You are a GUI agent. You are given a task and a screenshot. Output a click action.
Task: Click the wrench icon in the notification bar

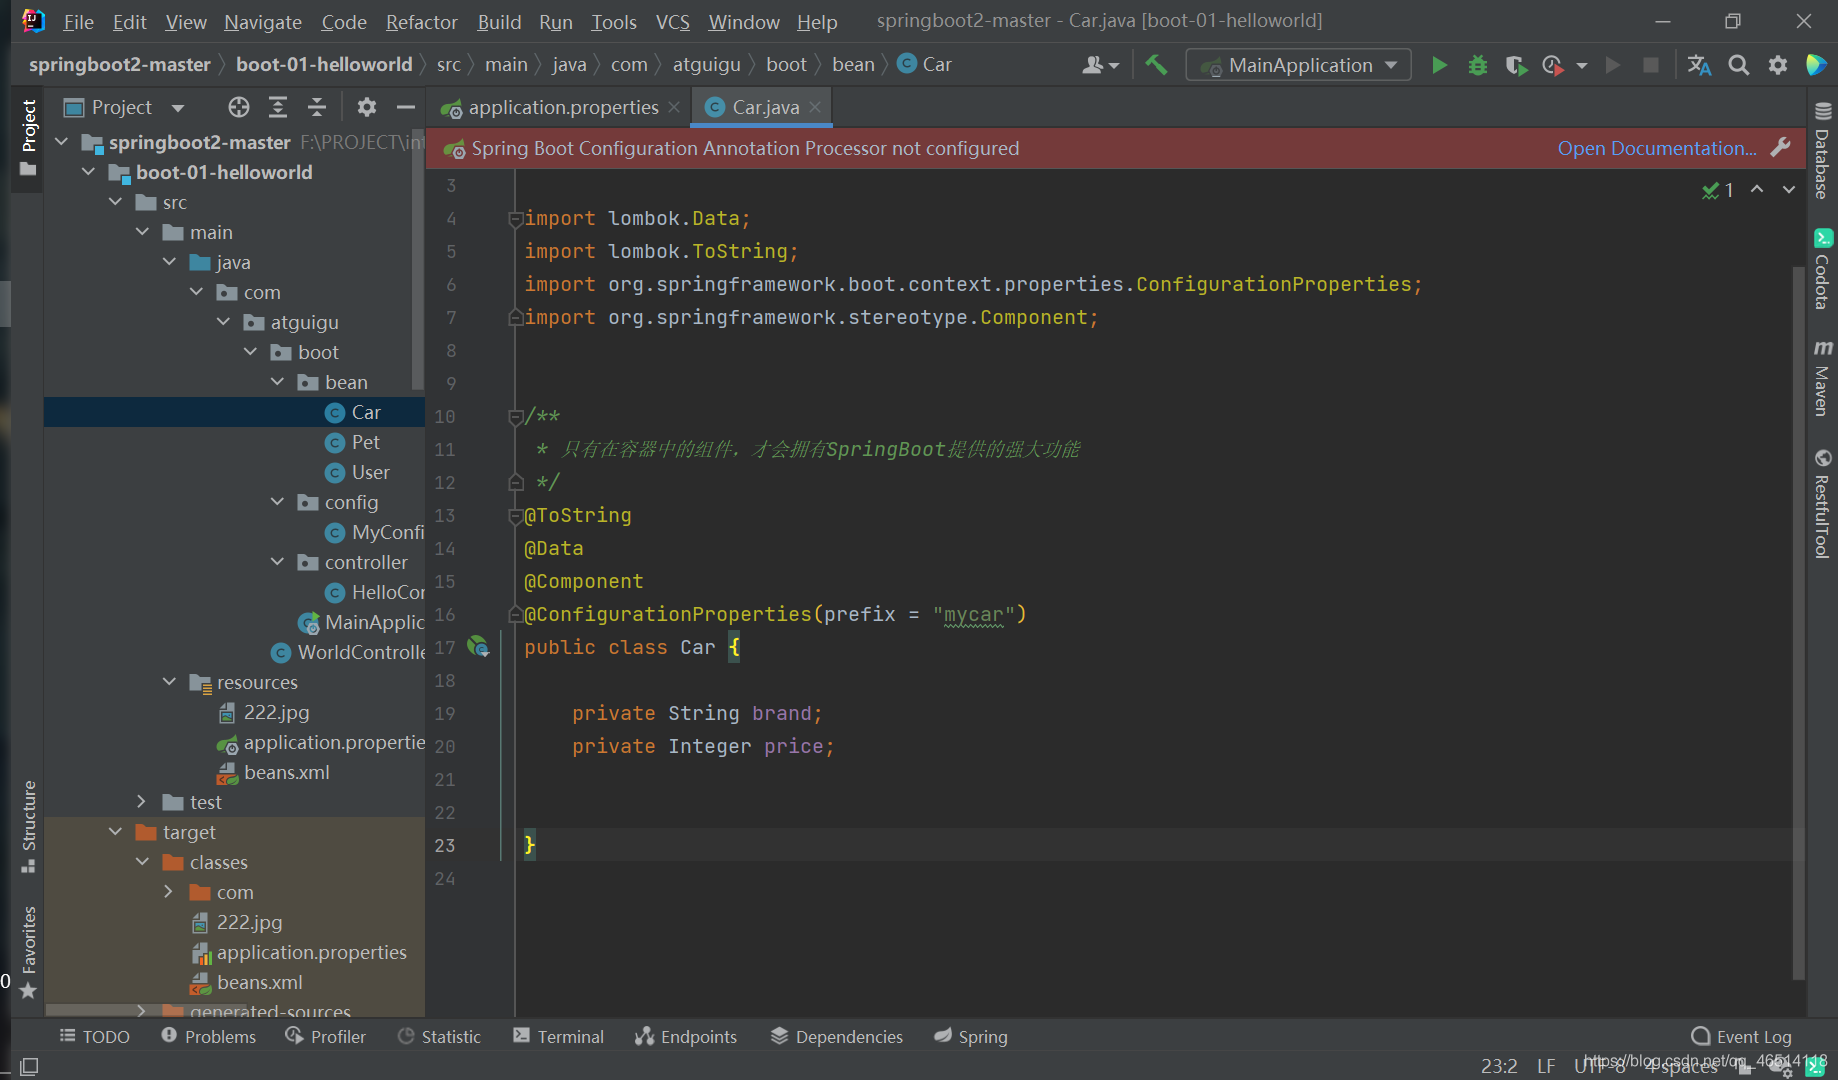[1780, 148]
